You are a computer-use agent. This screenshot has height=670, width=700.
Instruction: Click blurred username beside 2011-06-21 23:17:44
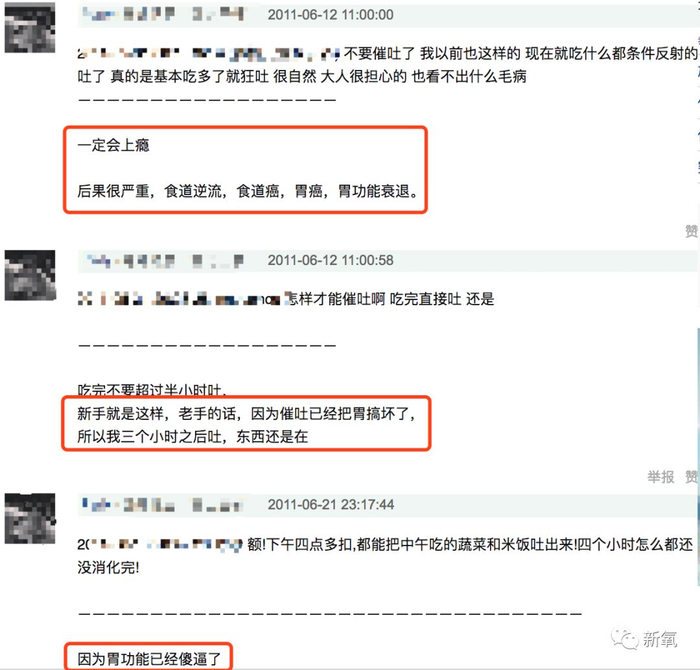[162, 505]
